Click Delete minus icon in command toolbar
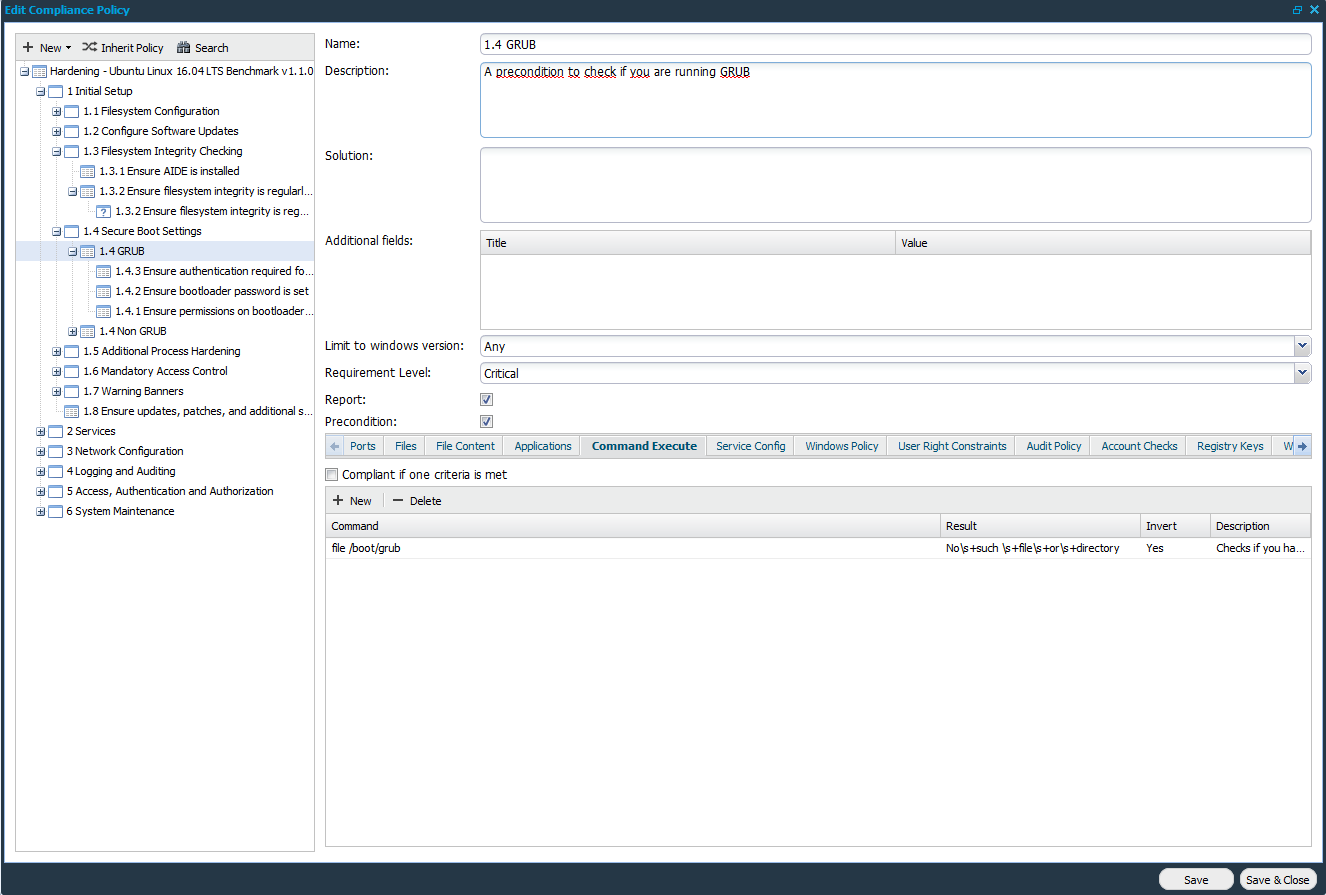 point(398,501)
